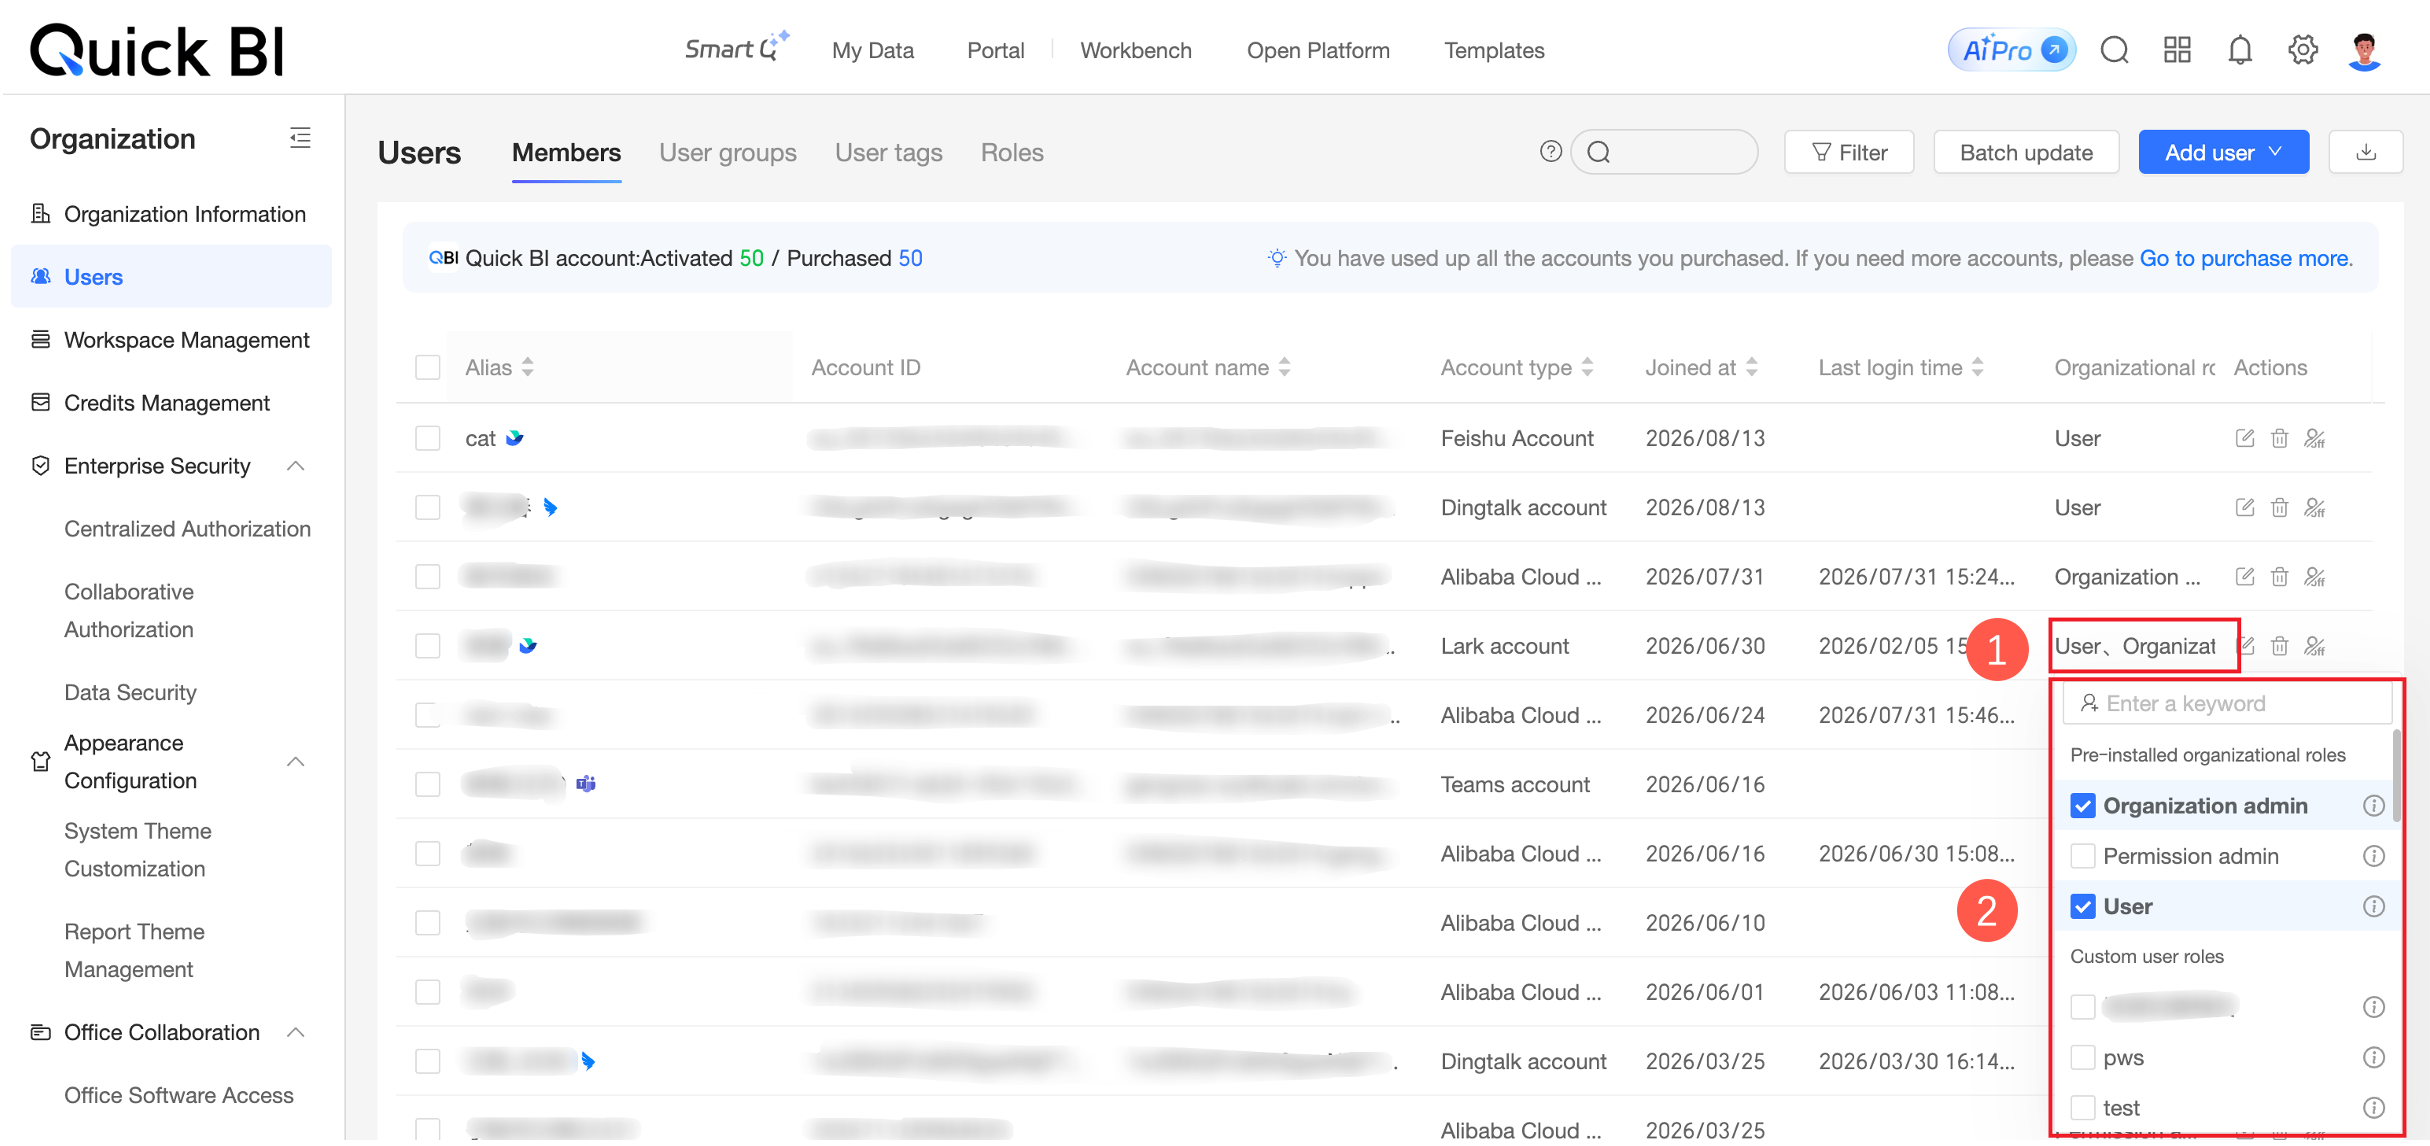The width and height of the screenshot is (2430, 1146).
Task: Switch to the Members tab
Action: click(566, 152)
